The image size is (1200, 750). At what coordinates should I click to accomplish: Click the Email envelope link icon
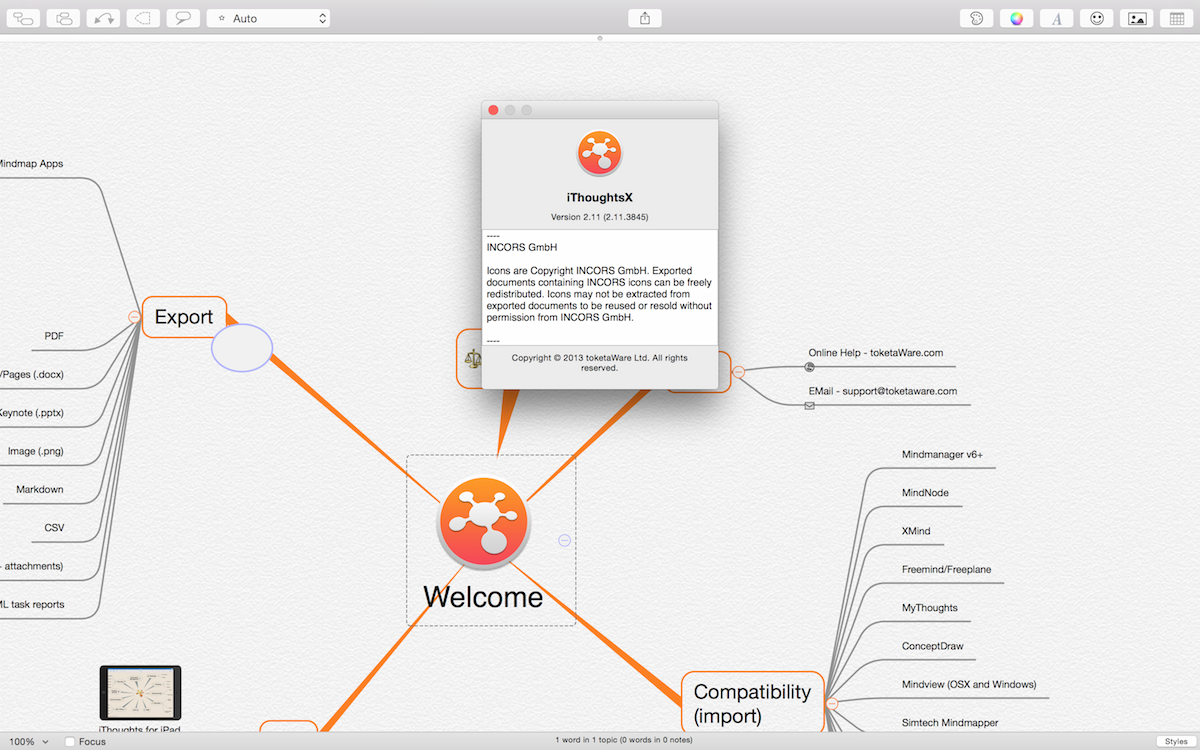point(809,405)
